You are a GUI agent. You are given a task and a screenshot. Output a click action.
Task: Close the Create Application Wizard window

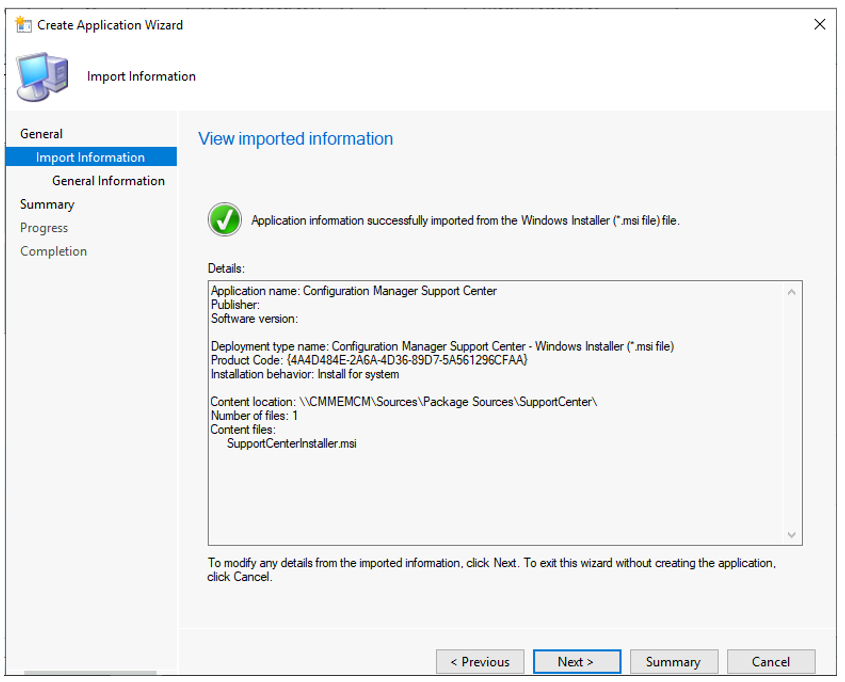click(x=819, y=24)
